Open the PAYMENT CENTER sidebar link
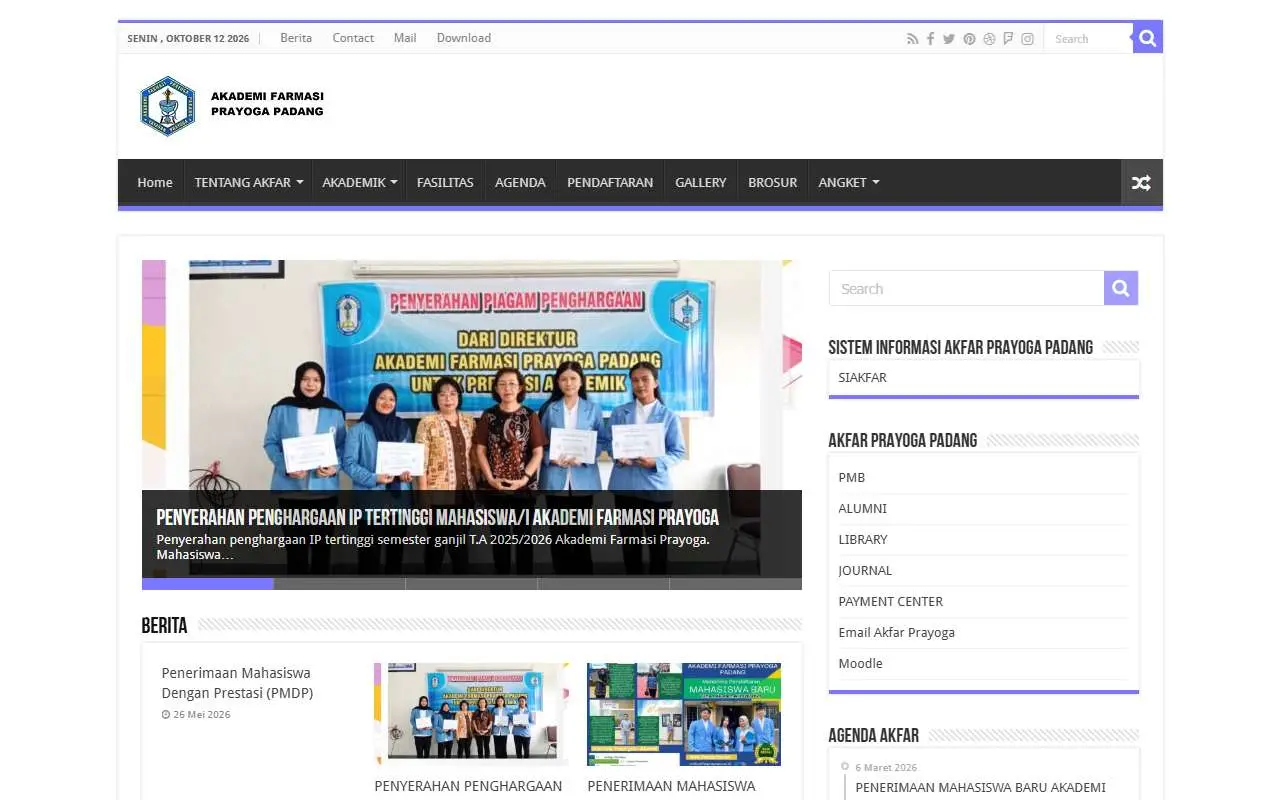This screenshot has height=800, width=1280. pos(891,602)
